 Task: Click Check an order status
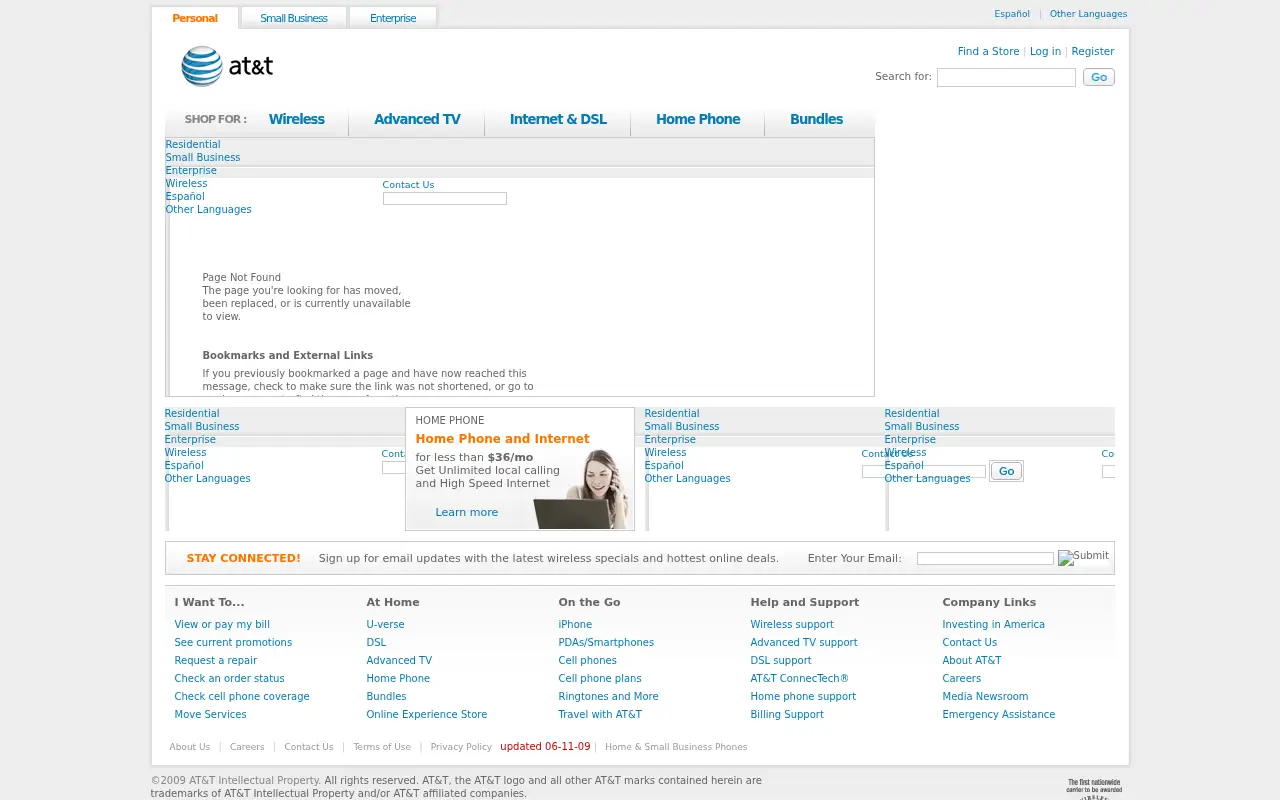[229, 678]
